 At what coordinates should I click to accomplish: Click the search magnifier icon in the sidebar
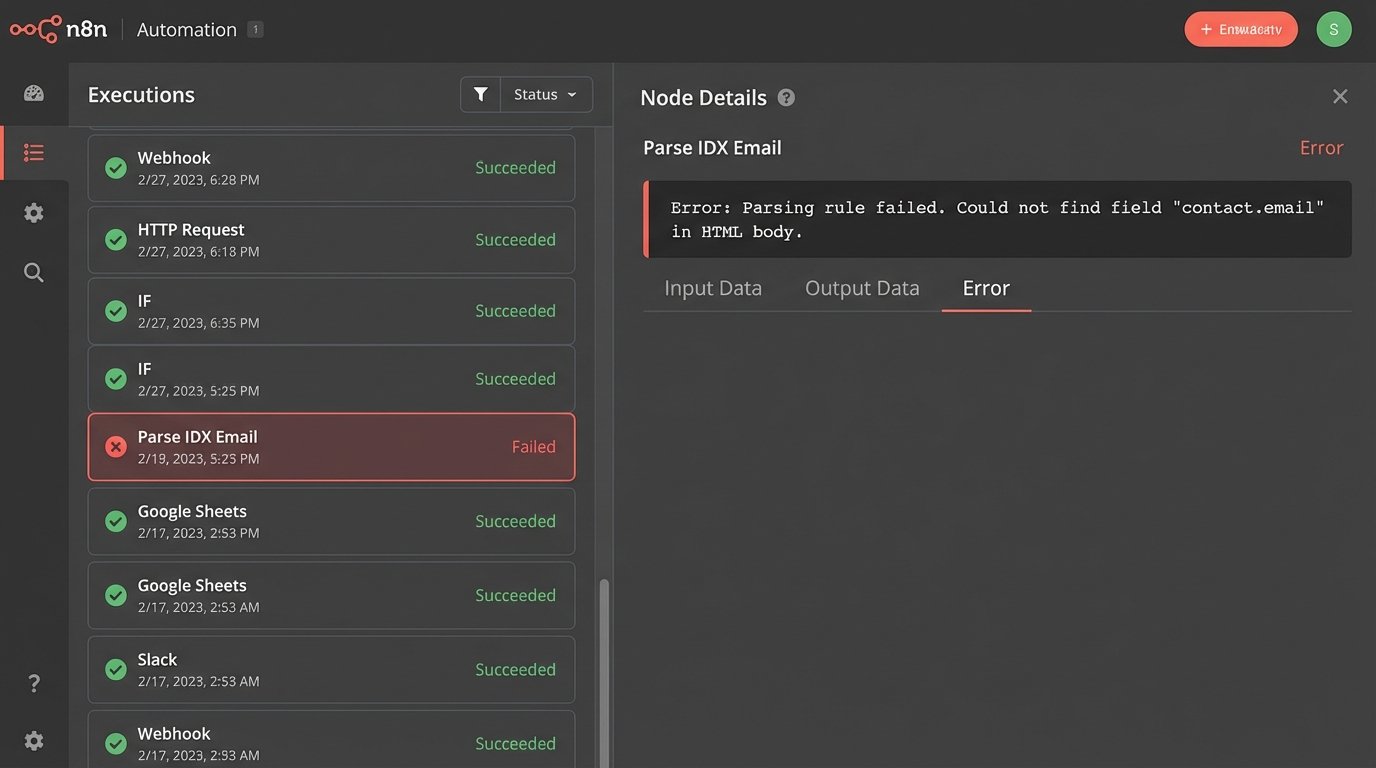click(33, 271)
